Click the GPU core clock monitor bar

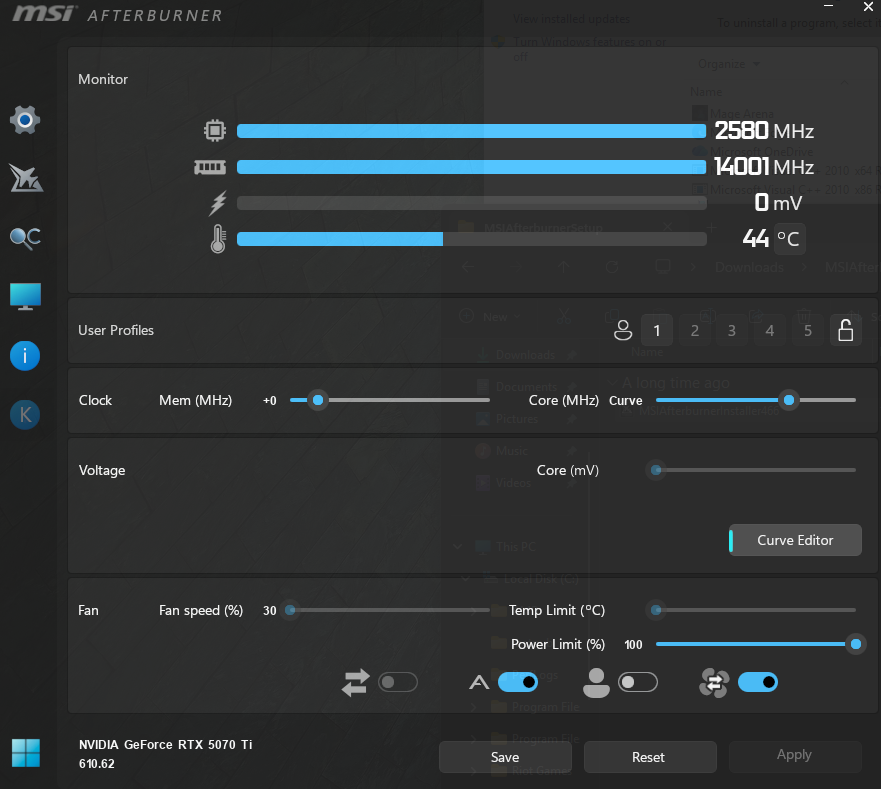(x=471, y=131)
